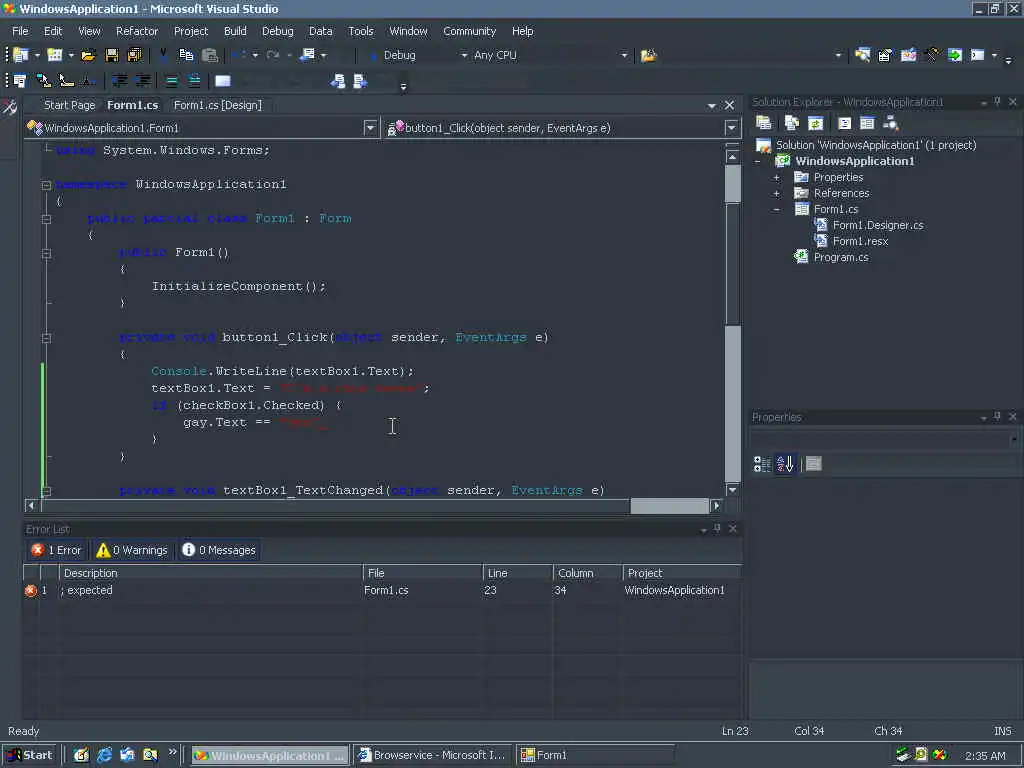Click the editor scroll down arrow

[733, 490]
